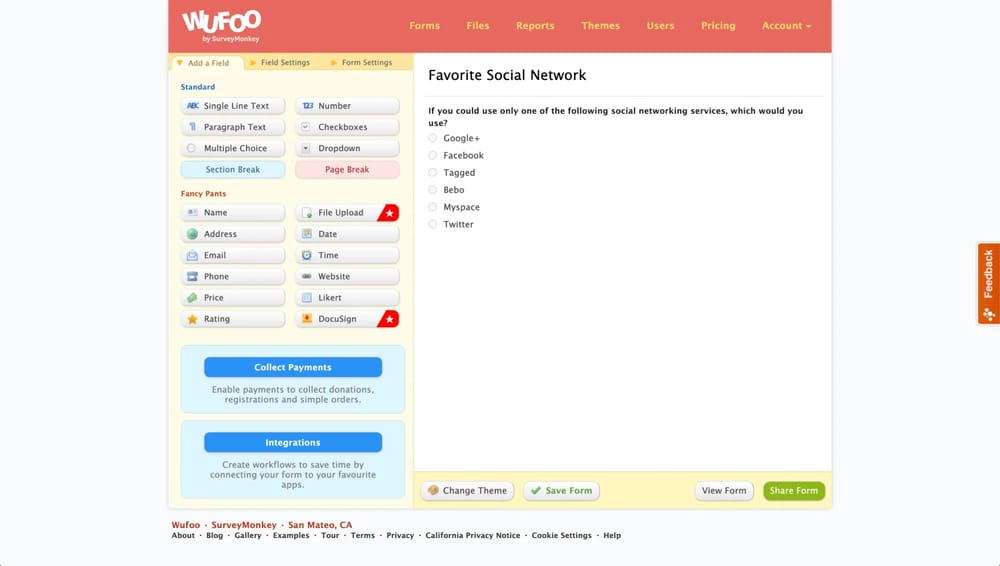Open Change Theme color palette
Image resolution: width=1000 pixels, height=566 pixels.
point(467,491)
